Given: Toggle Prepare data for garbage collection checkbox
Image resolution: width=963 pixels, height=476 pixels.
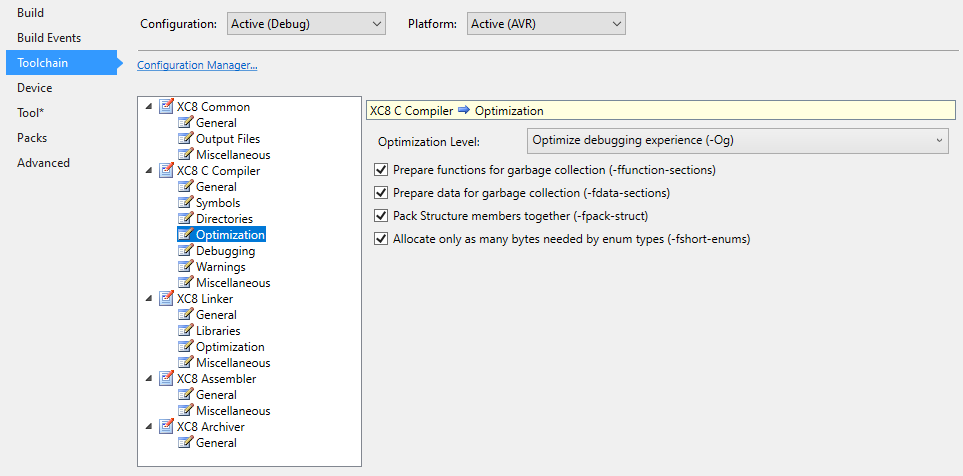Looking at the screenshot, I should tap(380, 193).
